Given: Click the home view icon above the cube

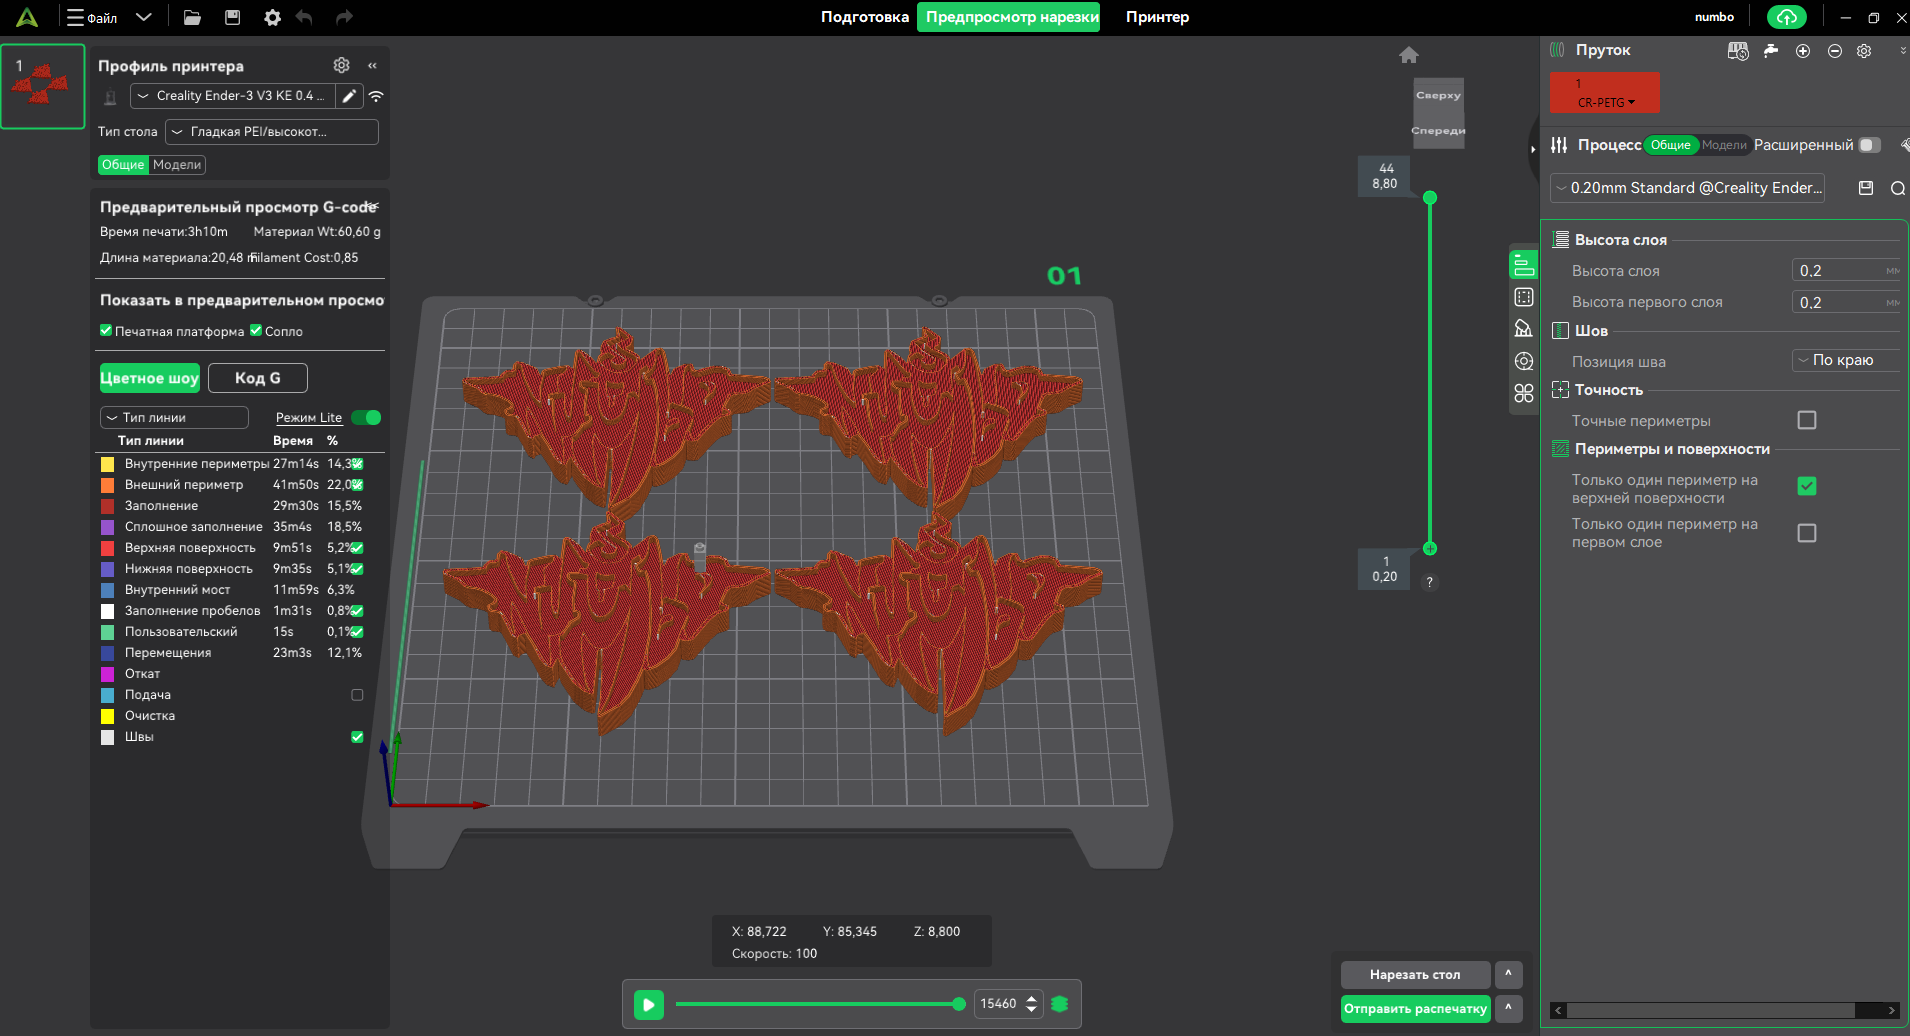Looking at the screenshot, I should click(1409, 55).
